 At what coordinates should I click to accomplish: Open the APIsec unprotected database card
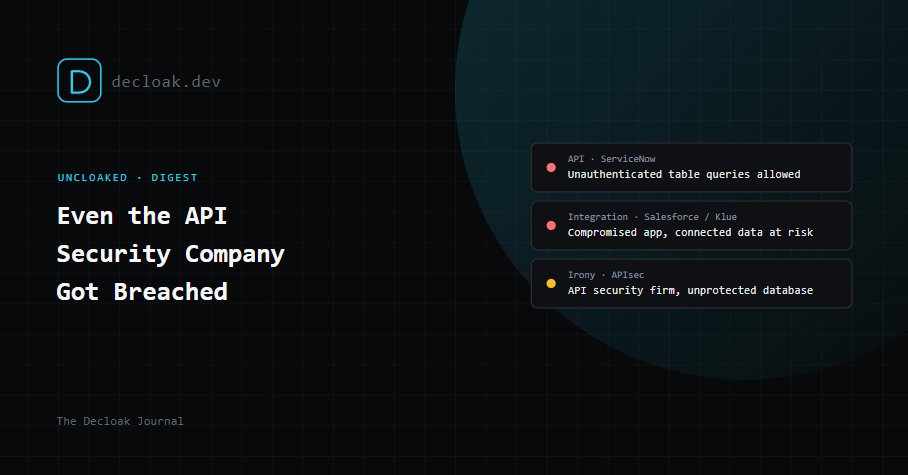[691, 283]
